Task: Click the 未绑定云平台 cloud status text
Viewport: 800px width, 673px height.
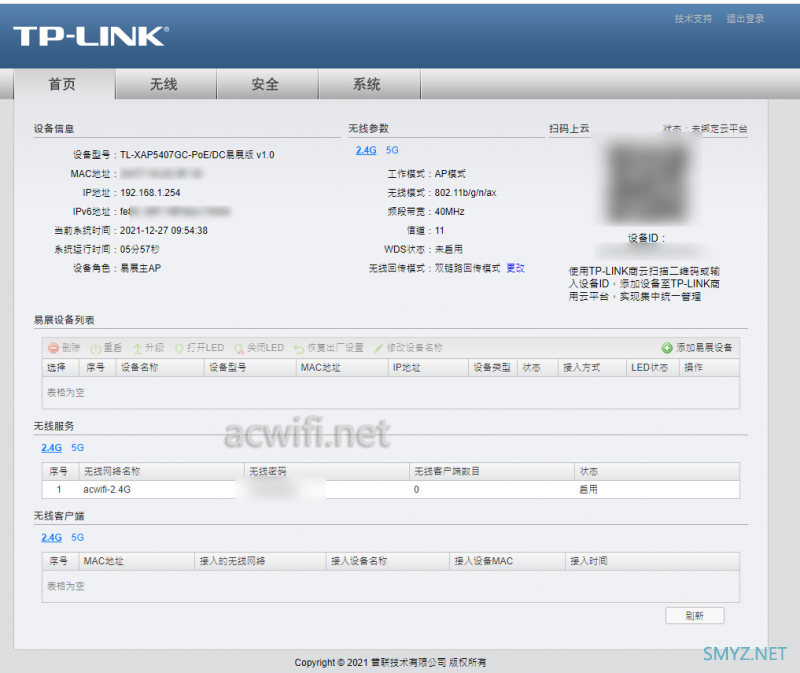Action: tap(719, 129)
